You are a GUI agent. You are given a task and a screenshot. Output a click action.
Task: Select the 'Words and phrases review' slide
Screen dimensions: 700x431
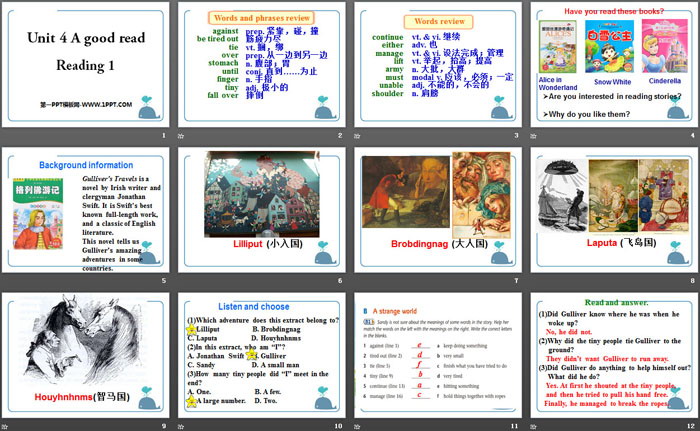[x=262, y=65]
